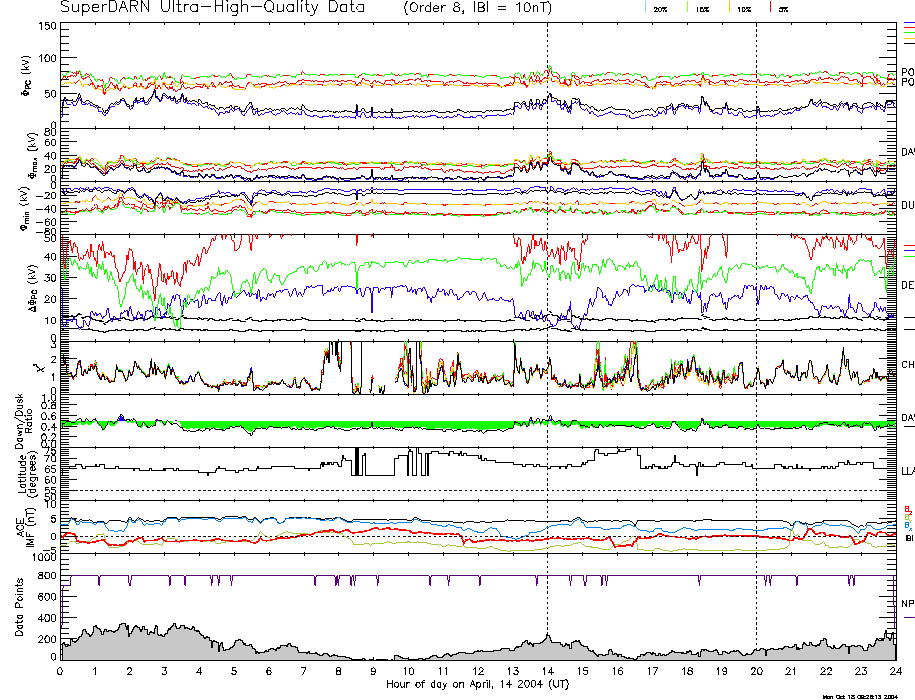
Task: Click the timestamp text at bottom right
Action: (x=860, y=696)
